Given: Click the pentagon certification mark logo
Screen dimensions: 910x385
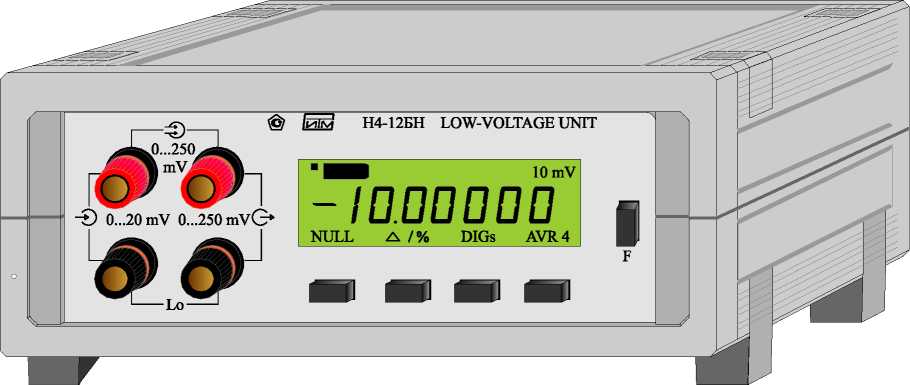Looking at the screenshot, I should [276, 124].
